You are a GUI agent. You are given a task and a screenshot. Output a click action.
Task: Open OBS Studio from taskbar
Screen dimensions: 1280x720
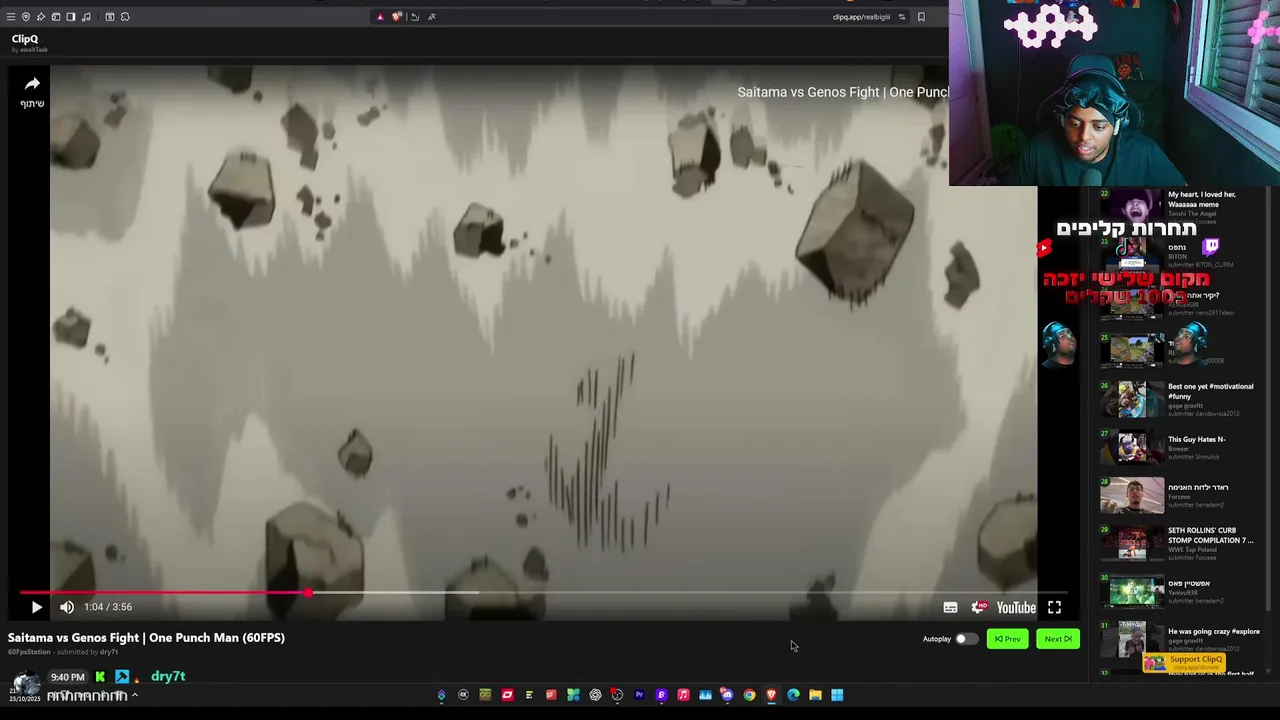pyautogui.click(x=617, y=695)
